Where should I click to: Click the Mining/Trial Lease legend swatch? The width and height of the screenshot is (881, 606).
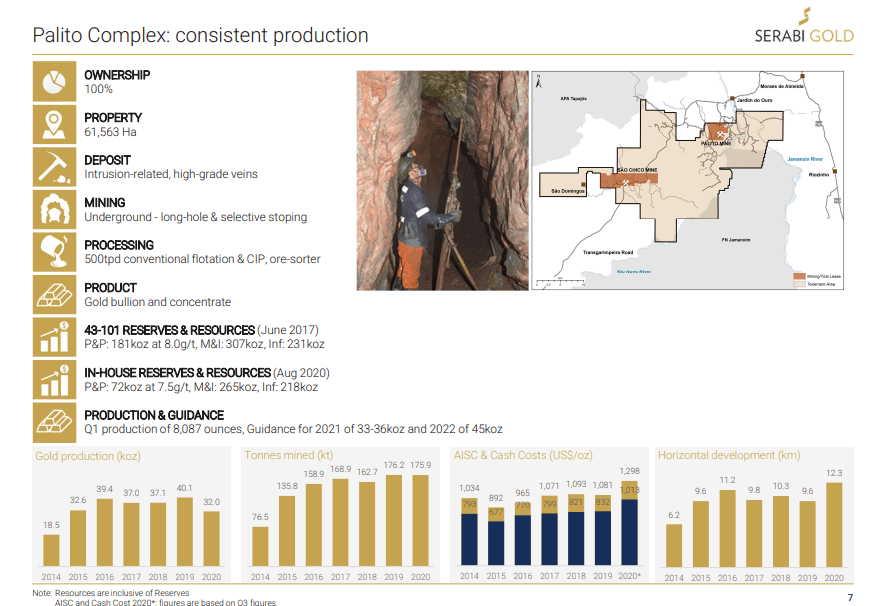coord(799,276)
